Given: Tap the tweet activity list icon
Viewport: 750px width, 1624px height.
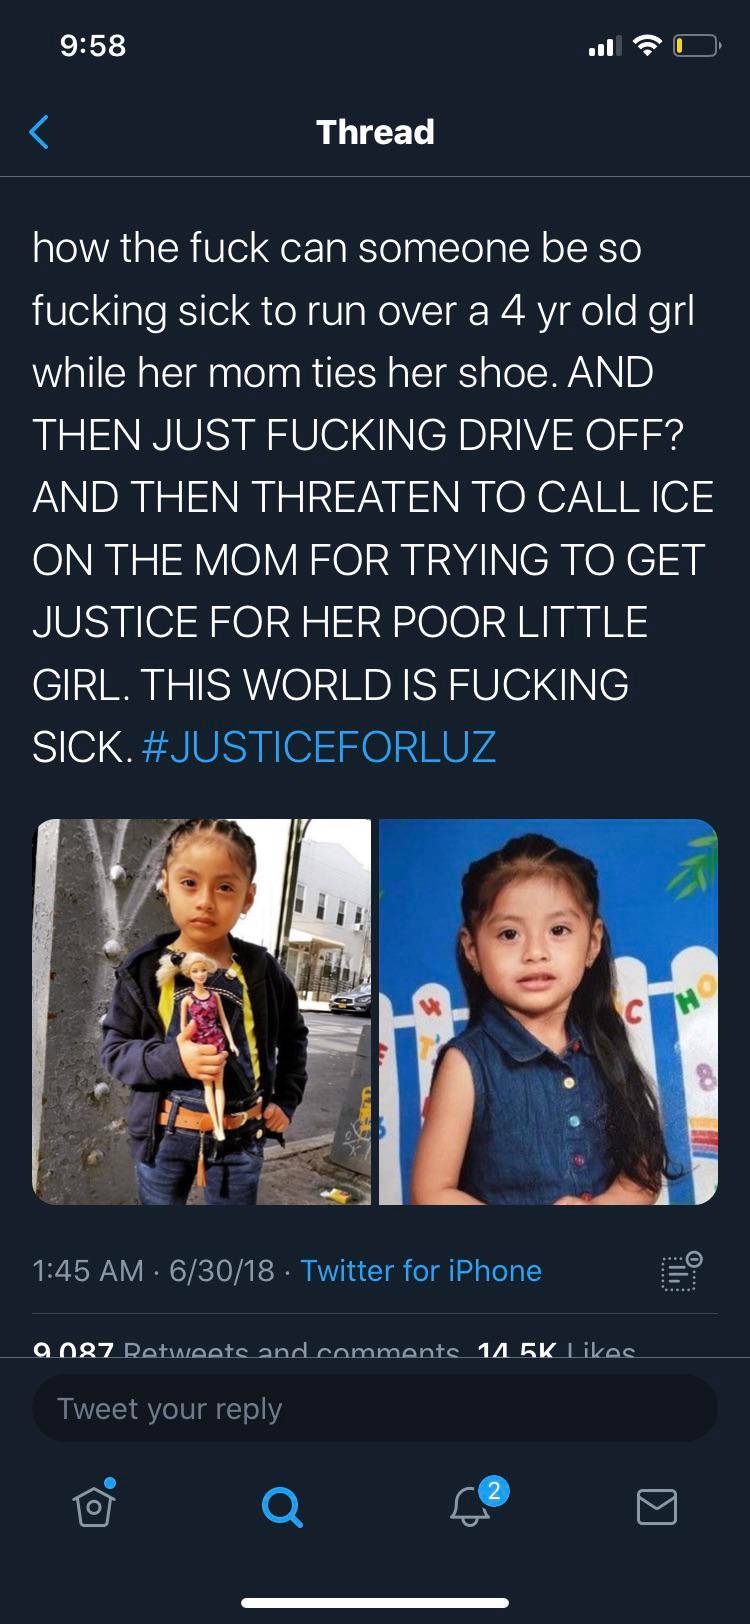Looking at the screenshot, I should tap(681, 1270).
